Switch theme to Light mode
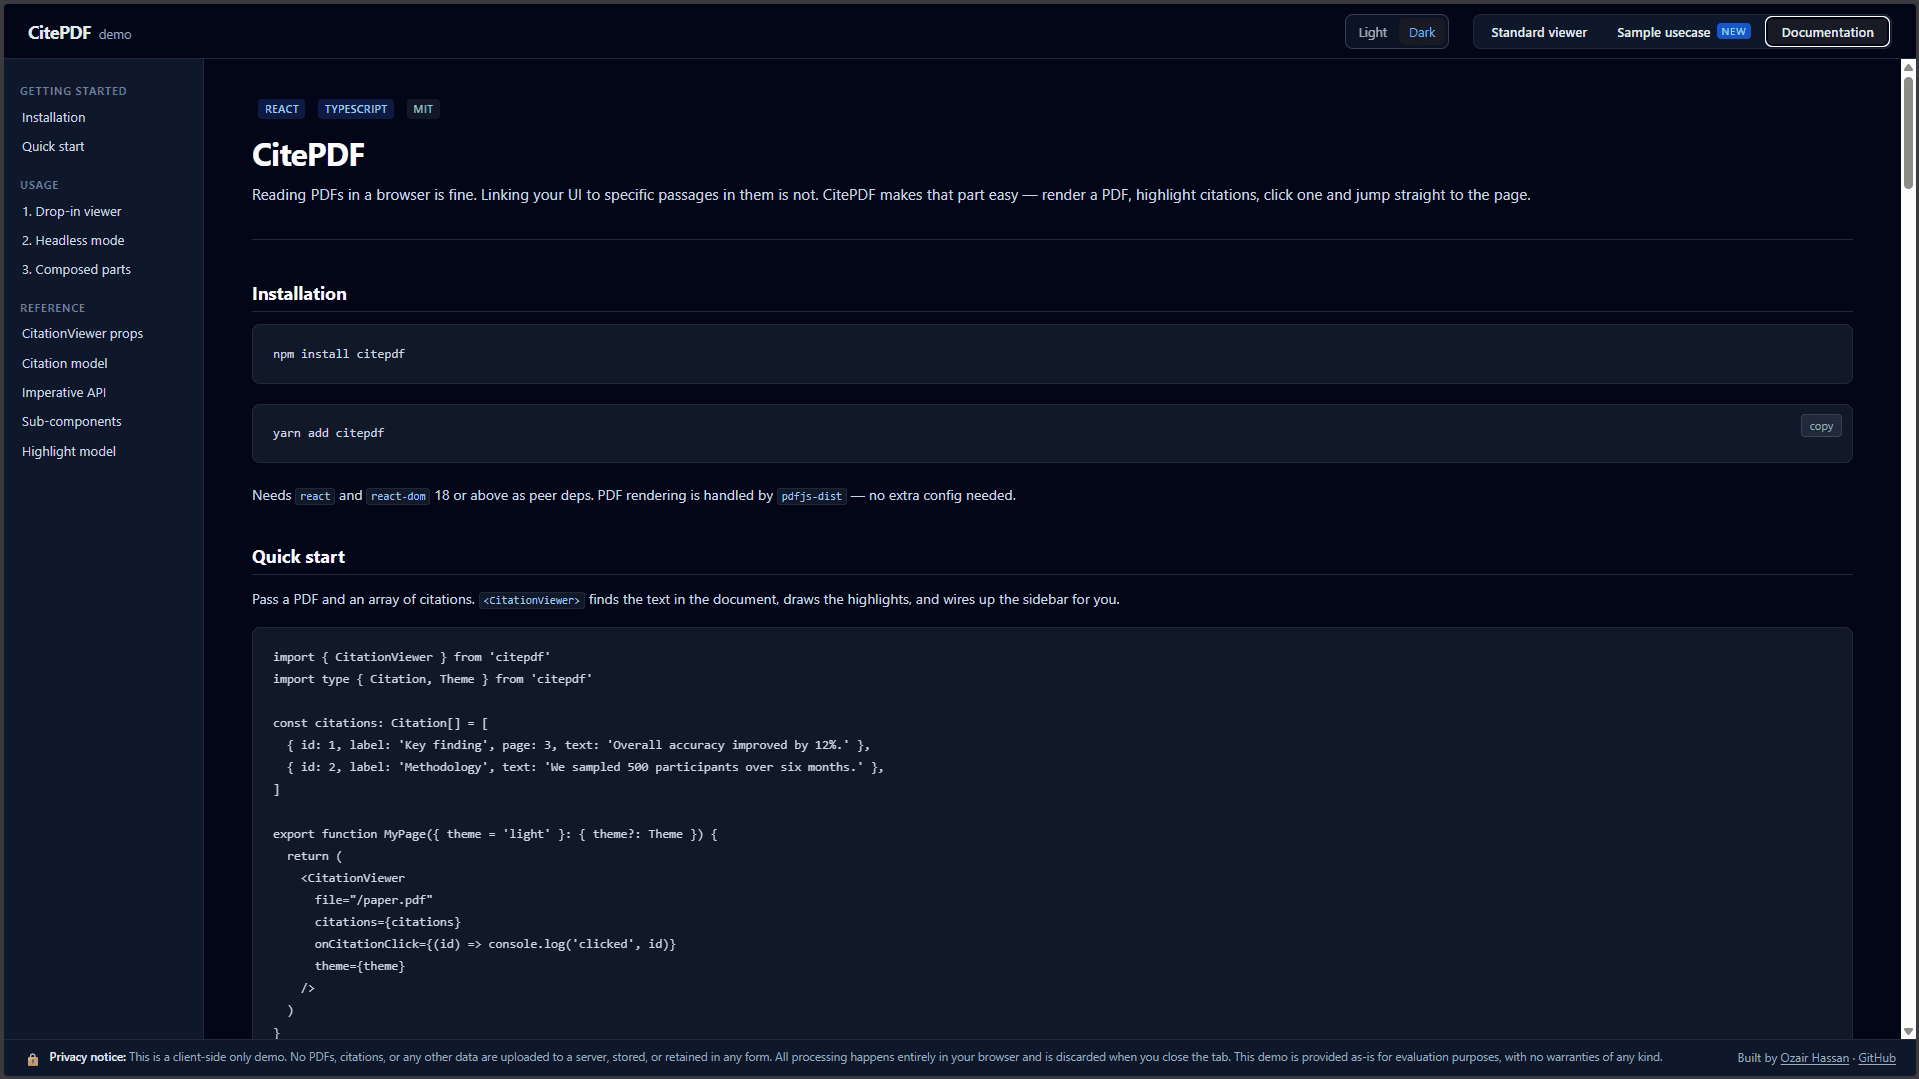Viewport: 1919px width, 1079px height. tap(1372, 33)
